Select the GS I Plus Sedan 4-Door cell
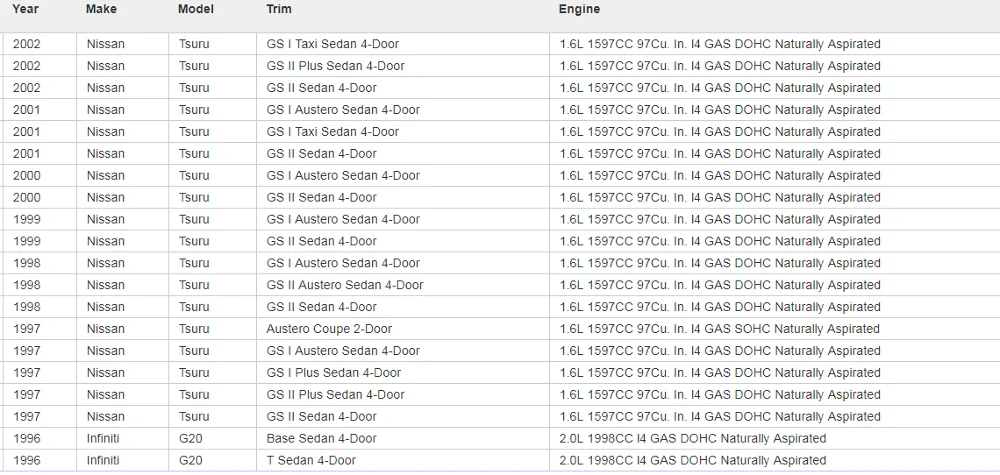 333,373
